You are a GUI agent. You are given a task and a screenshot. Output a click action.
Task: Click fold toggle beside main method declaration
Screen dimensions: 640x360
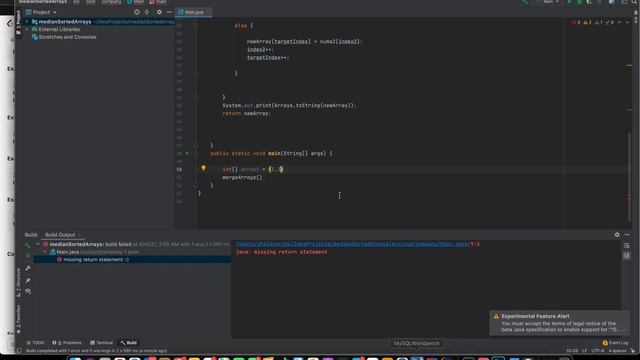click(x=196, y=153)
